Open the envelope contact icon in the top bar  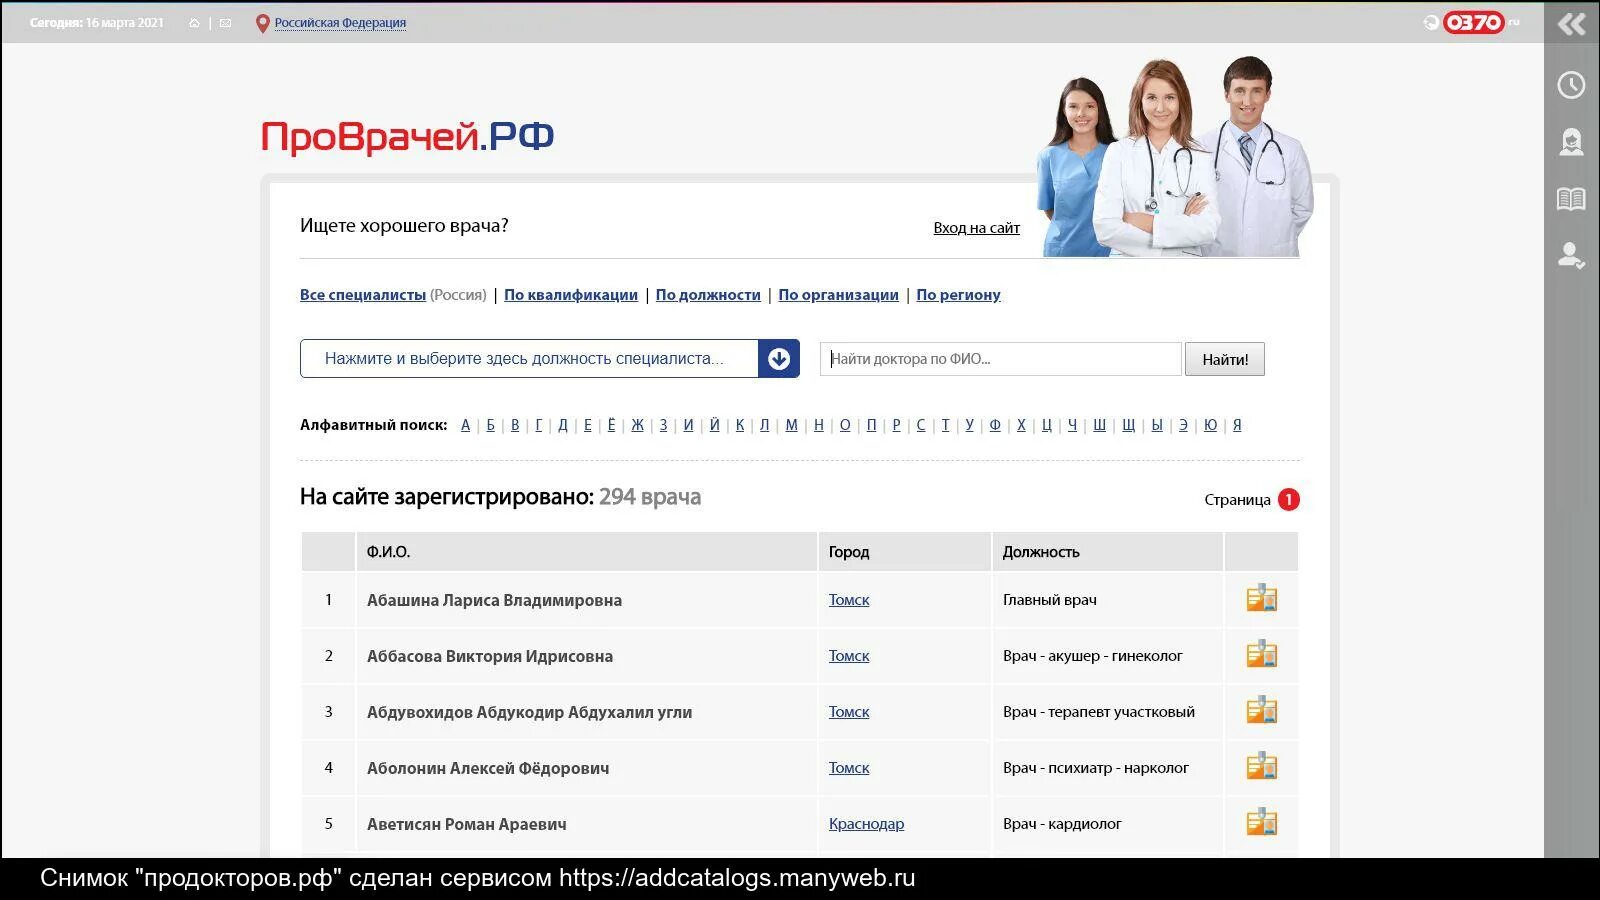[x=224, y=20]
